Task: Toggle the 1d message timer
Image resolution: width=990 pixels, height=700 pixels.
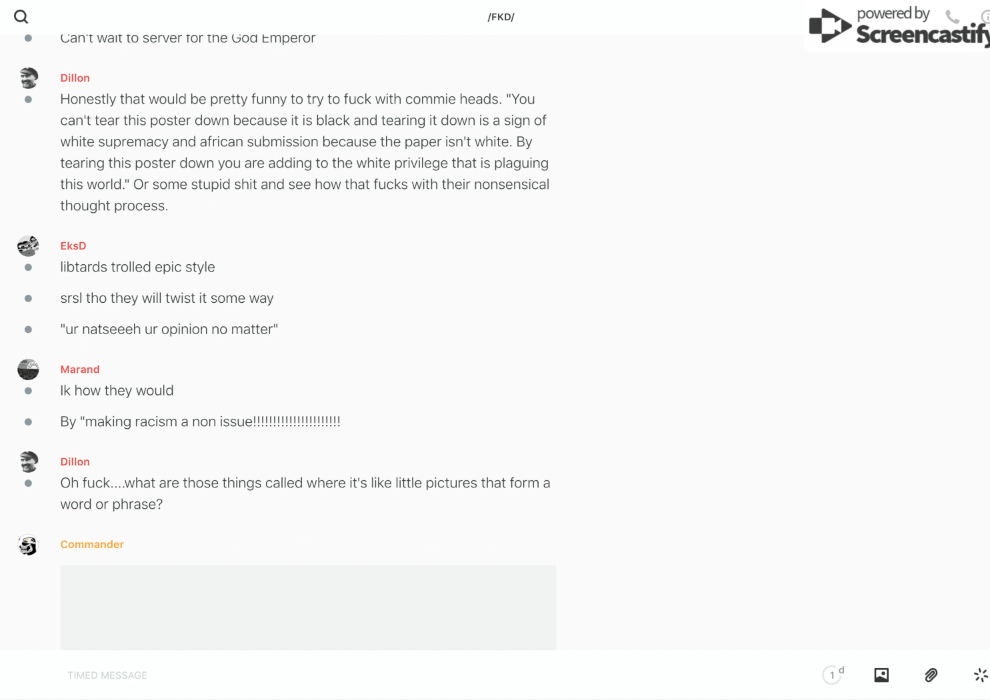Action: (x=832, y=675)
